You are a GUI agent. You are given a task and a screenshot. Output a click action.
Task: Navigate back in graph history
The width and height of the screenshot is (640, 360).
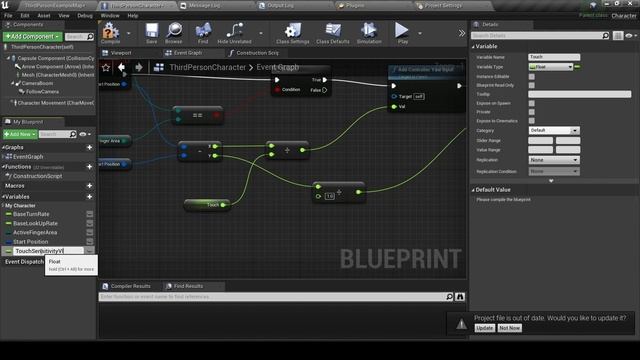pos(122,67)
